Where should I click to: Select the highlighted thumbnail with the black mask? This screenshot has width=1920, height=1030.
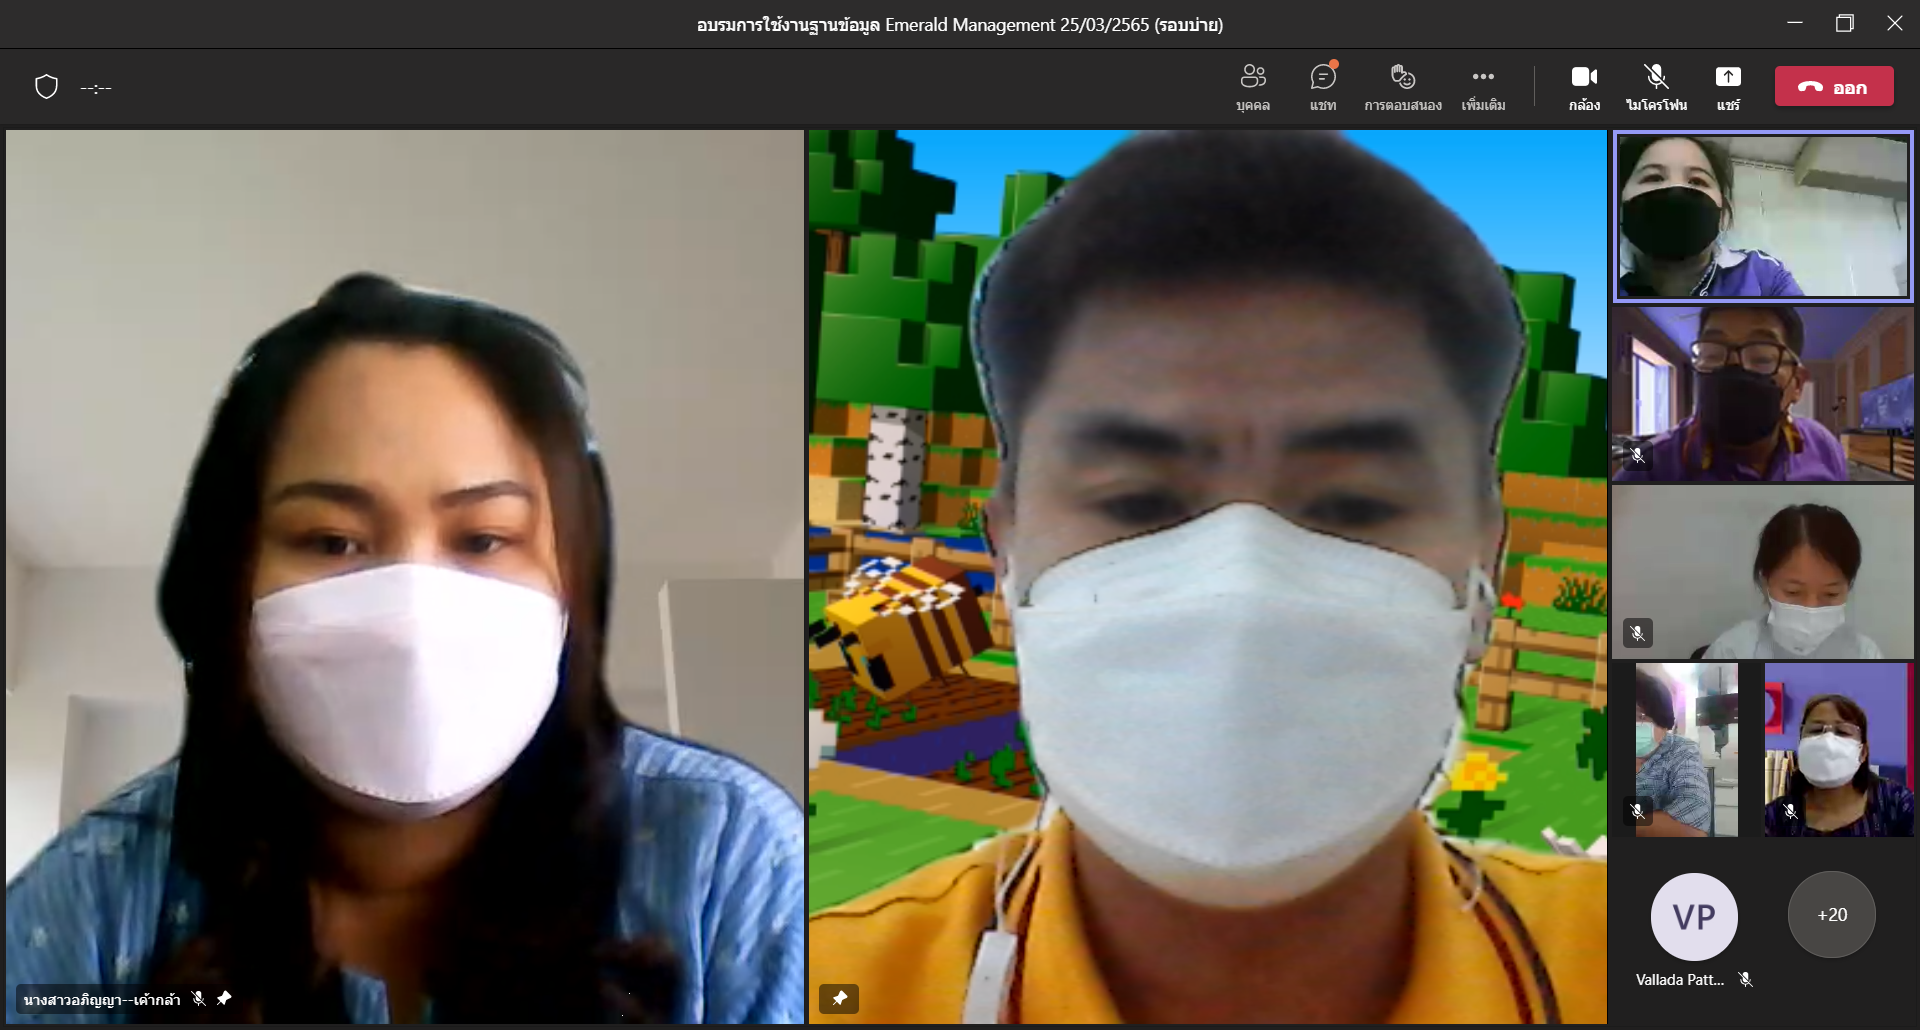click(1762, 216)
